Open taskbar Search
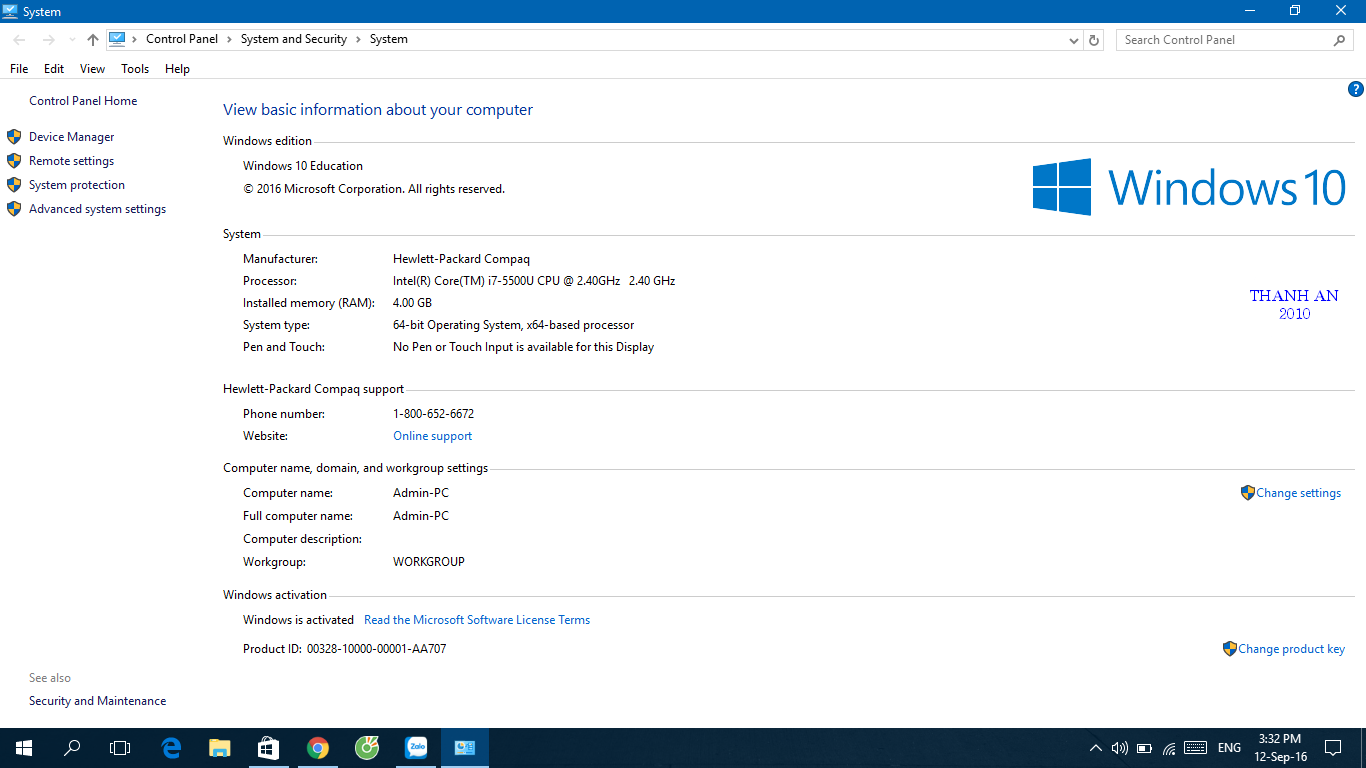 coord(72,748)
